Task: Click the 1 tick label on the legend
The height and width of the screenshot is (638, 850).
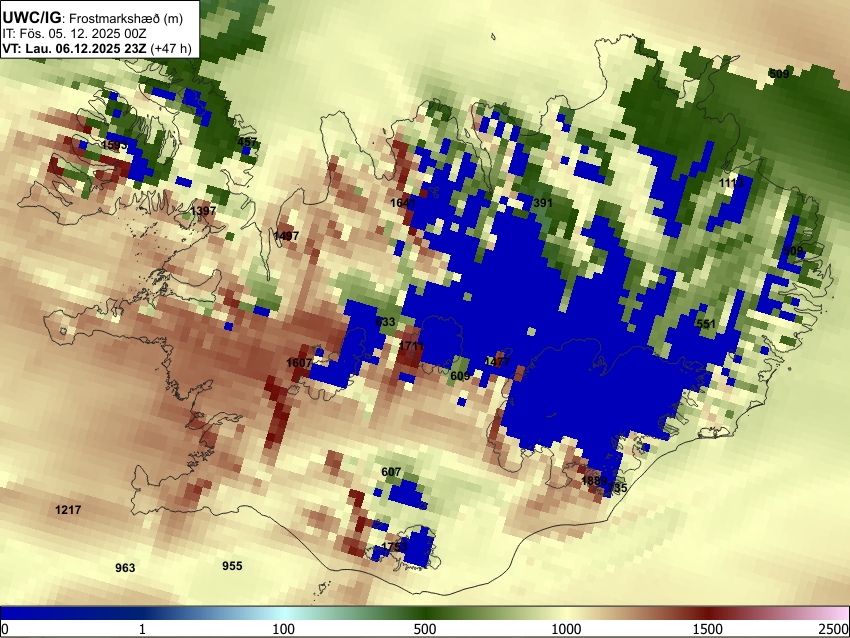Action: coord(142,629)
